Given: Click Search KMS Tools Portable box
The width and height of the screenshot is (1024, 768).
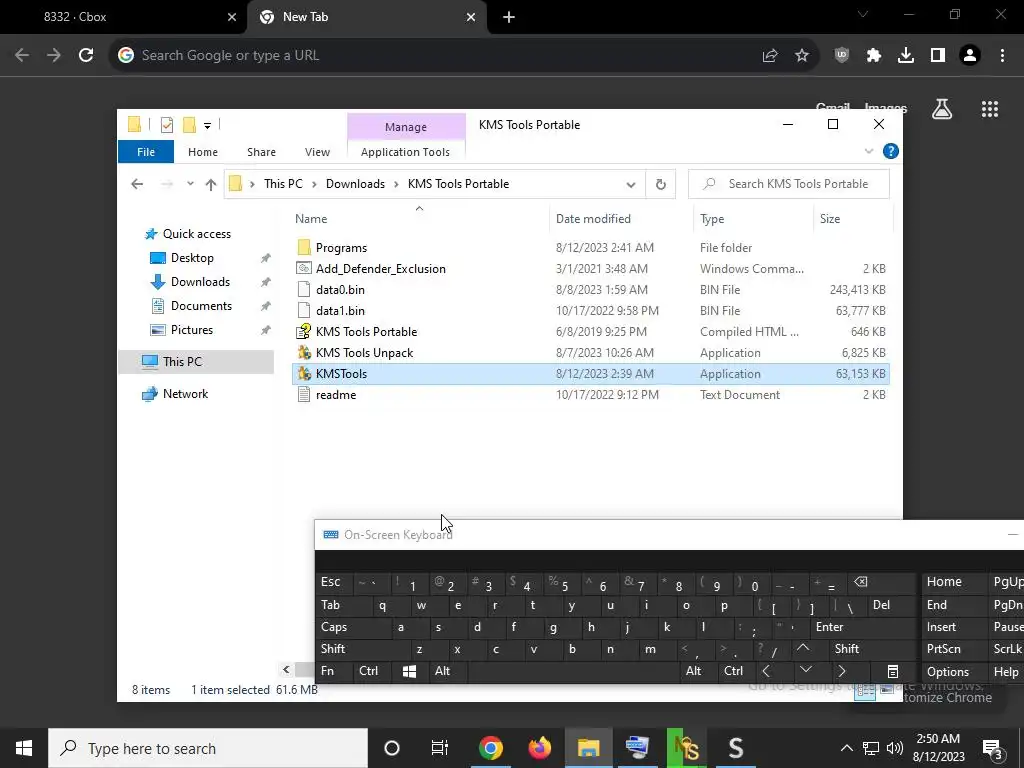Looking at the screenshot, I should click(789, 184).
